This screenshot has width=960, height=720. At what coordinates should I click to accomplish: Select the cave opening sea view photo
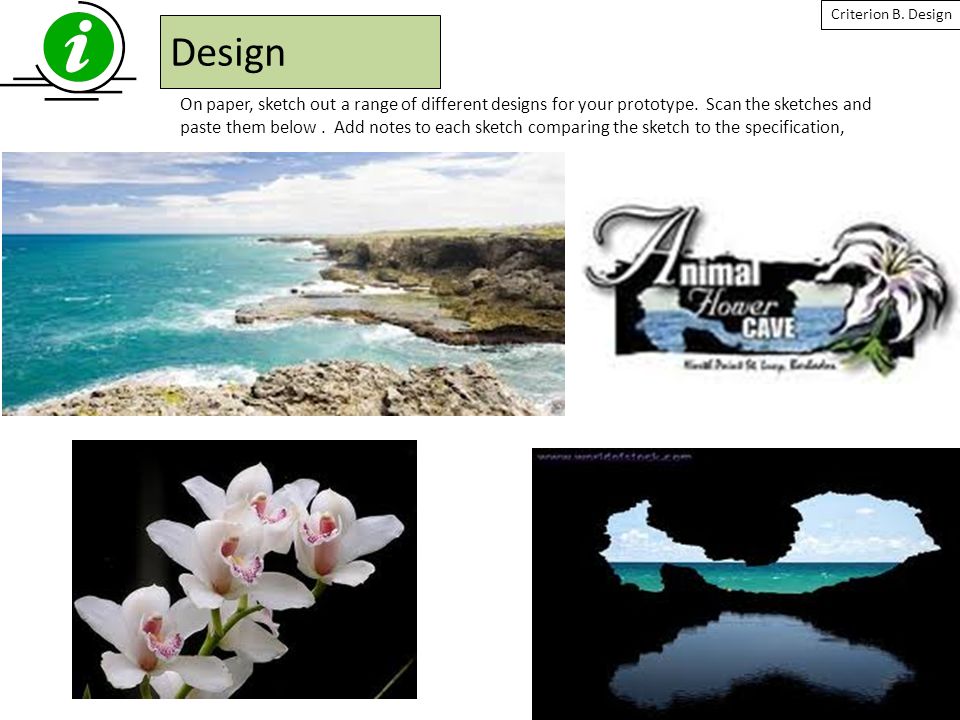(746, 583)
